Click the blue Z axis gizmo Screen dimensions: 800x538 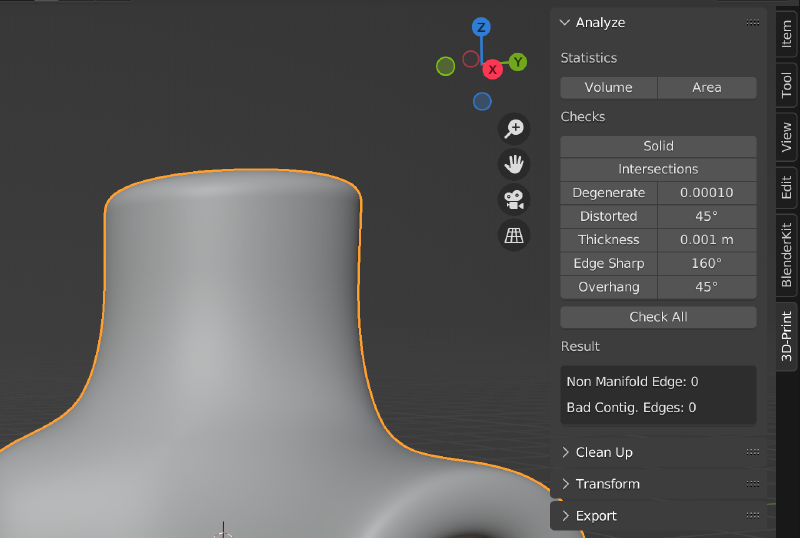pos(481,27)
